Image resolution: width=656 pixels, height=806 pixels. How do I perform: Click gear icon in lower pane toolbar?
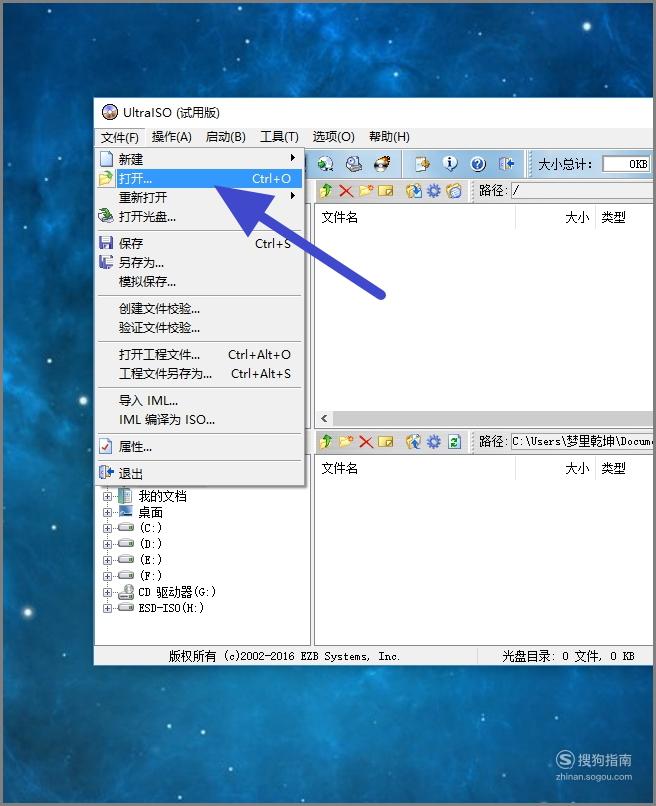tap(434, 442)
